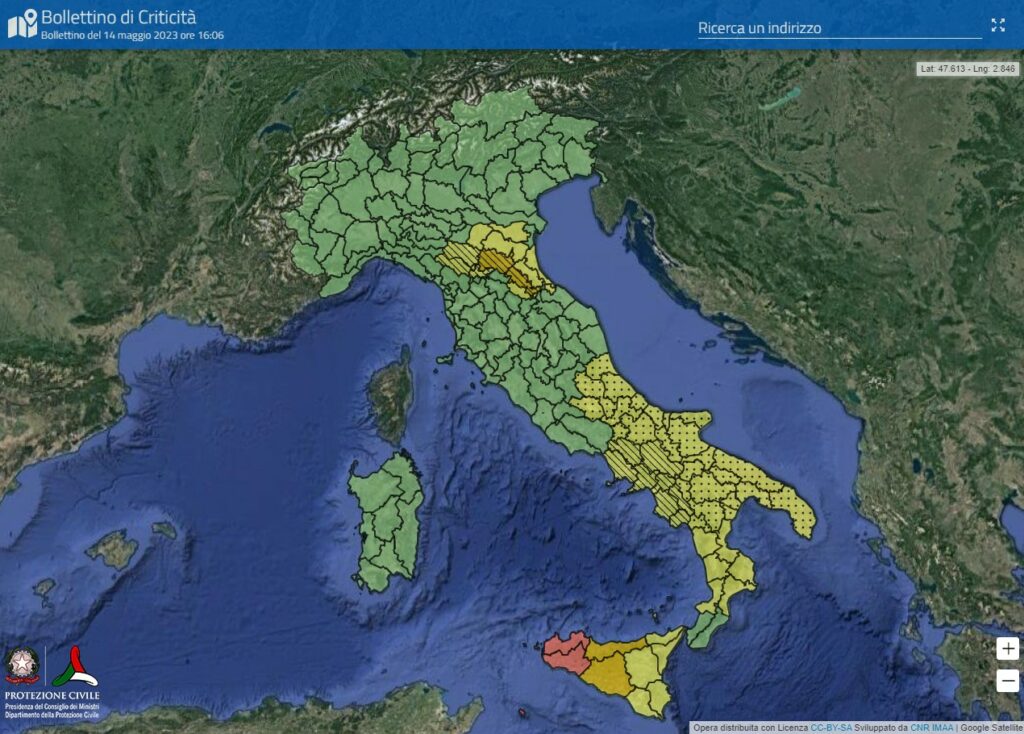
Task: Select the green Sardinia region on map
Action: pos(387,522)
